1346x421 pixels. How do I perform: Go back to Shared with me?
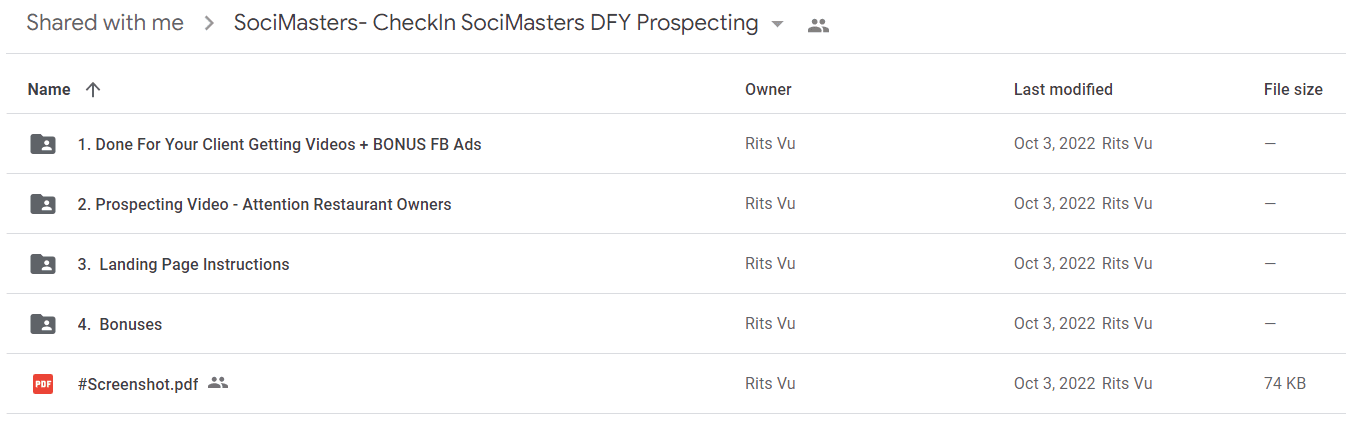[x=105, y=23]
